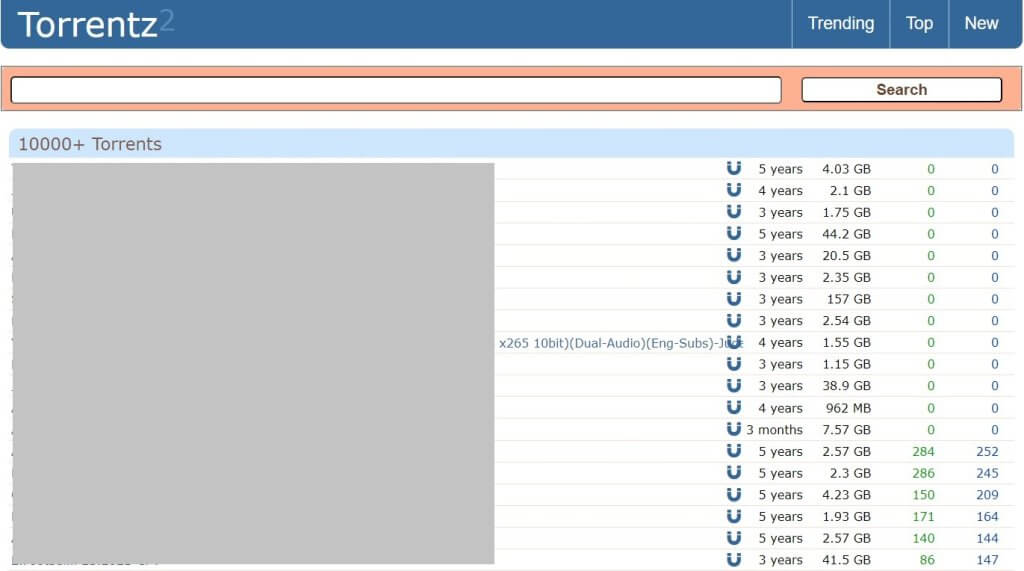Screen dimensions: 1024x571
Task: Click the magnet icon for the 2.1 GB torrent
Action: (x=734, y=190)
